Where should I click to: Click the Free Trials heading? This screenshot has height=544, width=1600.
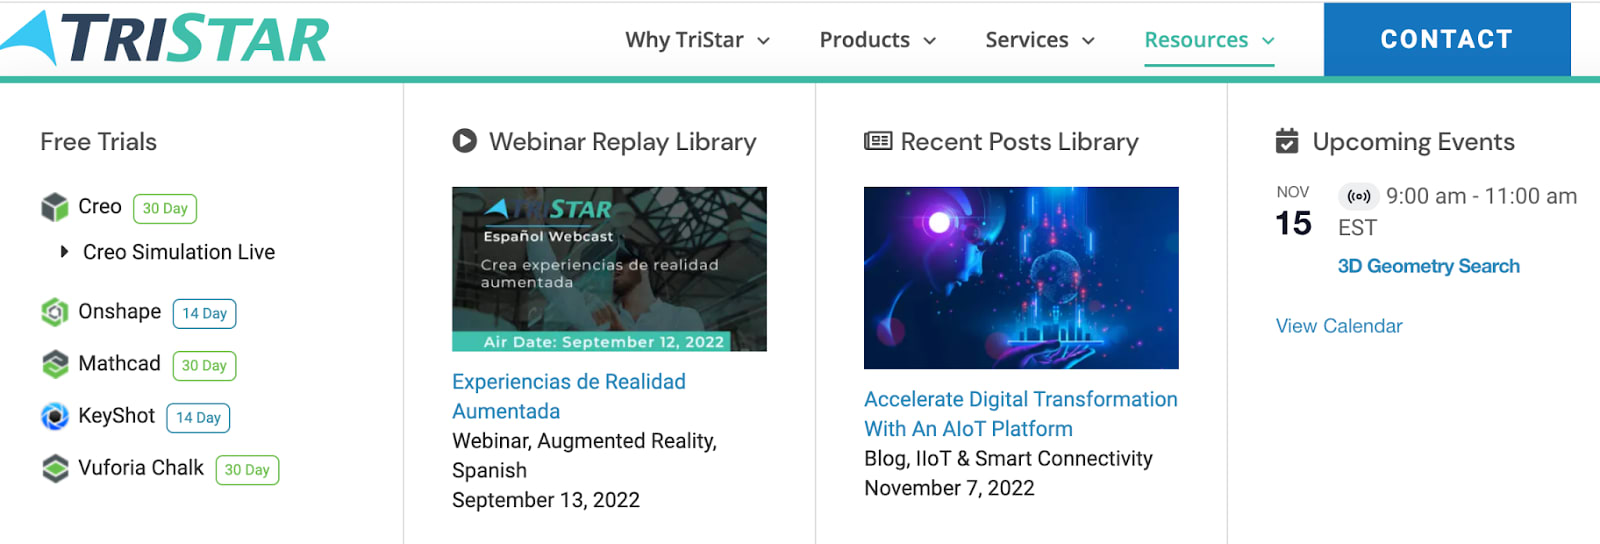pyautogui.click(x=99, y=141)
